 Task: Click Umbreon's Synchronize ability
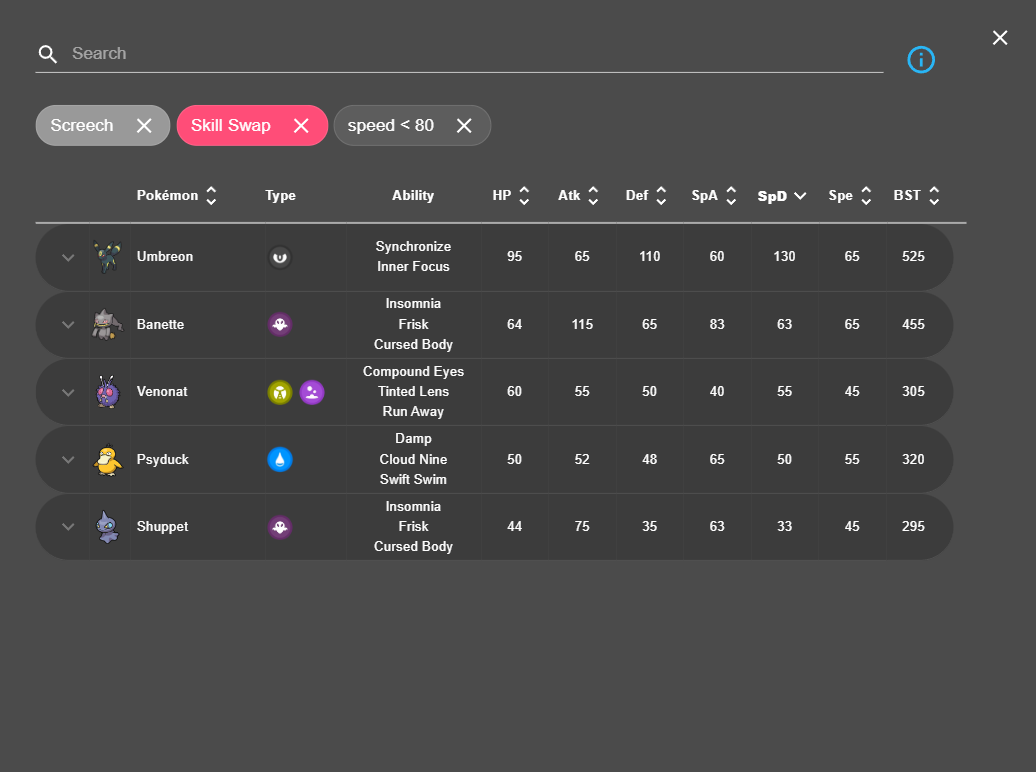[x=414, y=247]
